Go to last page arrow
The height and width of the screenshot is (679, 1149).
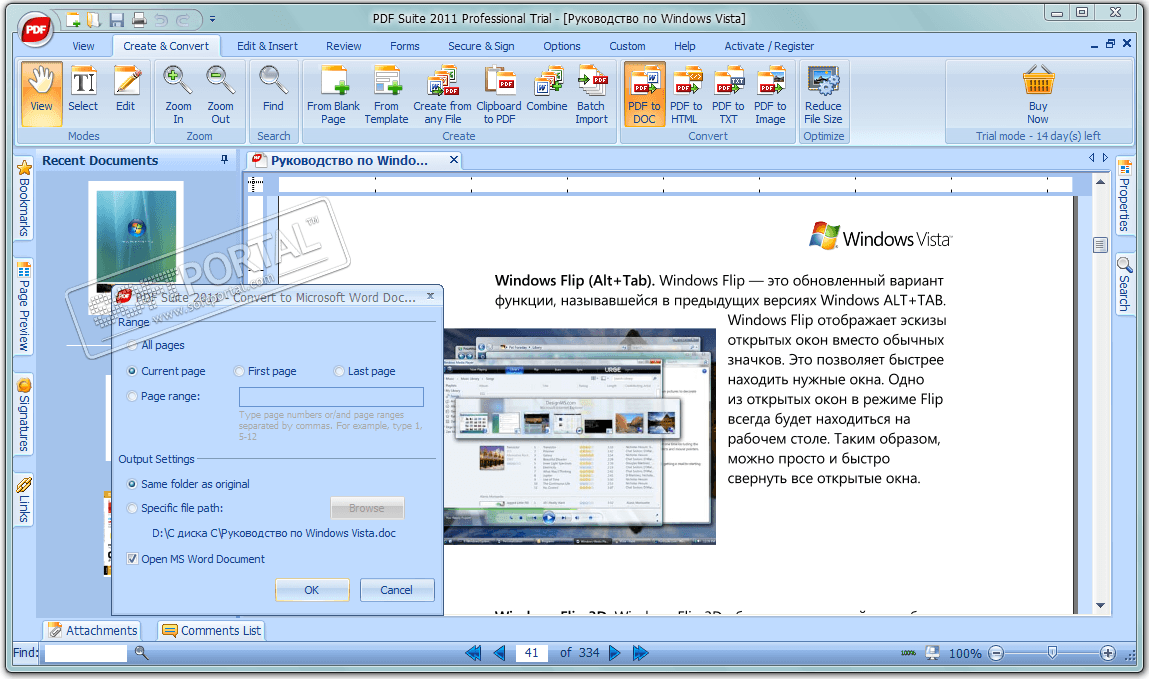640,653
